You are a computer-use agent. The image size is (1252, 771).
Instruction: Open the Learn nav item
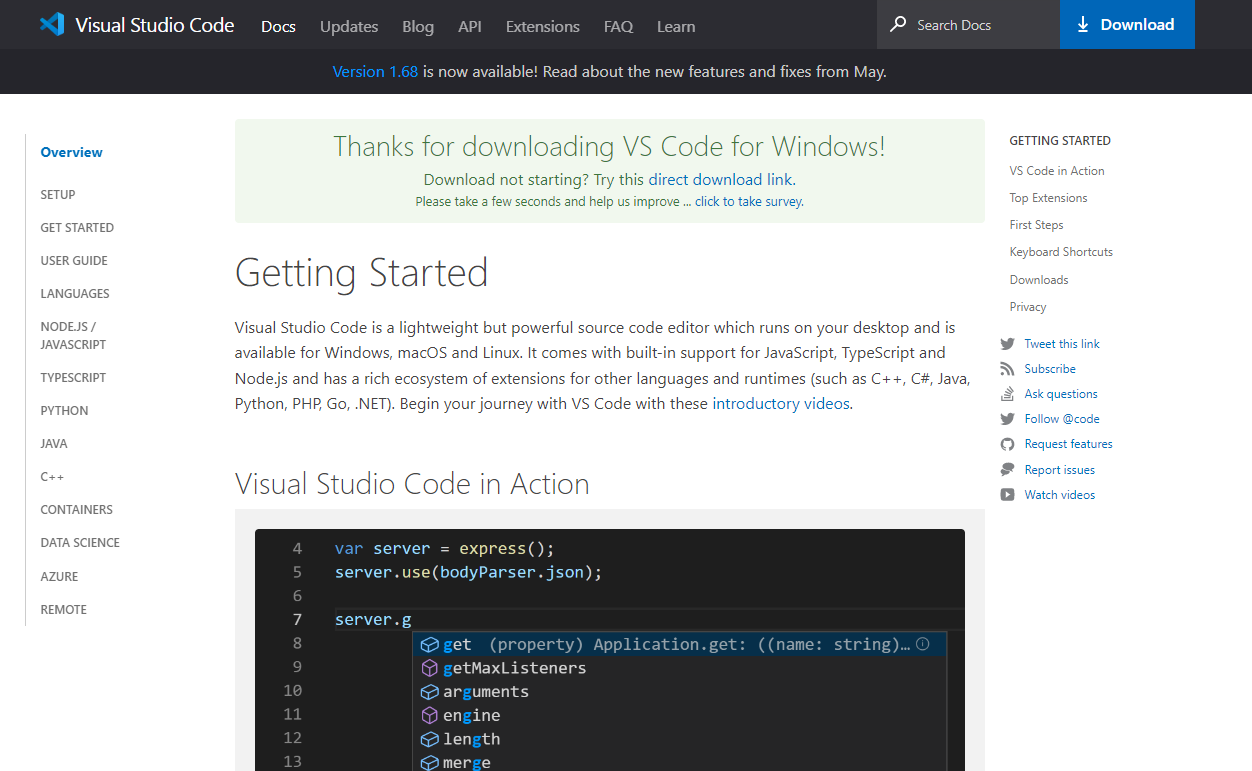pyautogui.click(x=676, y=26)
